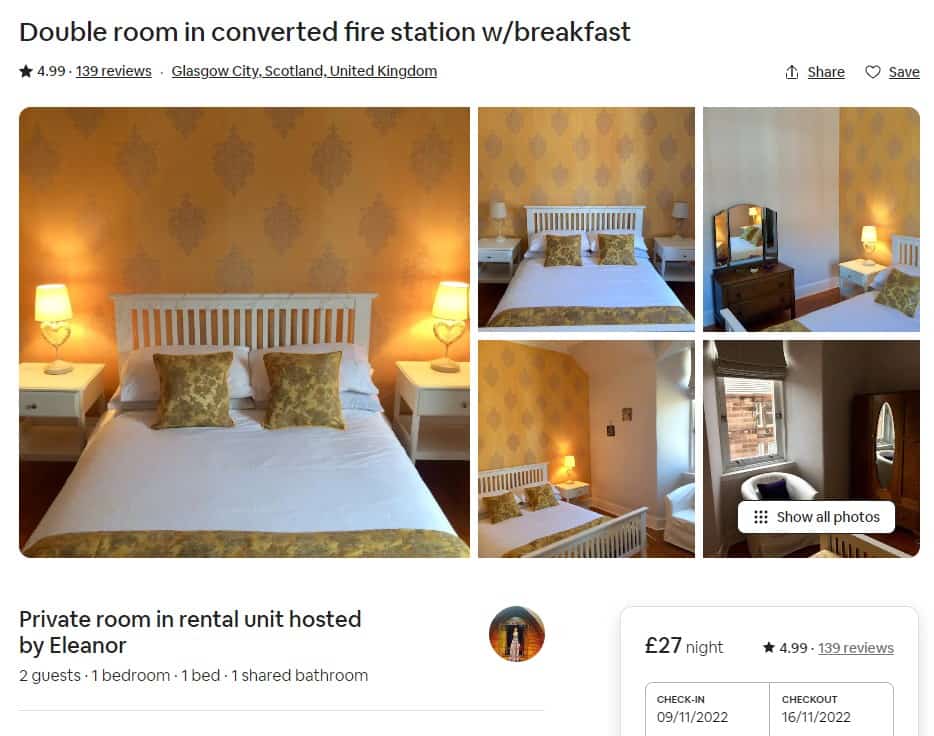Select the checkout date field
The image size is (934, 736).
pyautogui.click(x=832, y=709)
